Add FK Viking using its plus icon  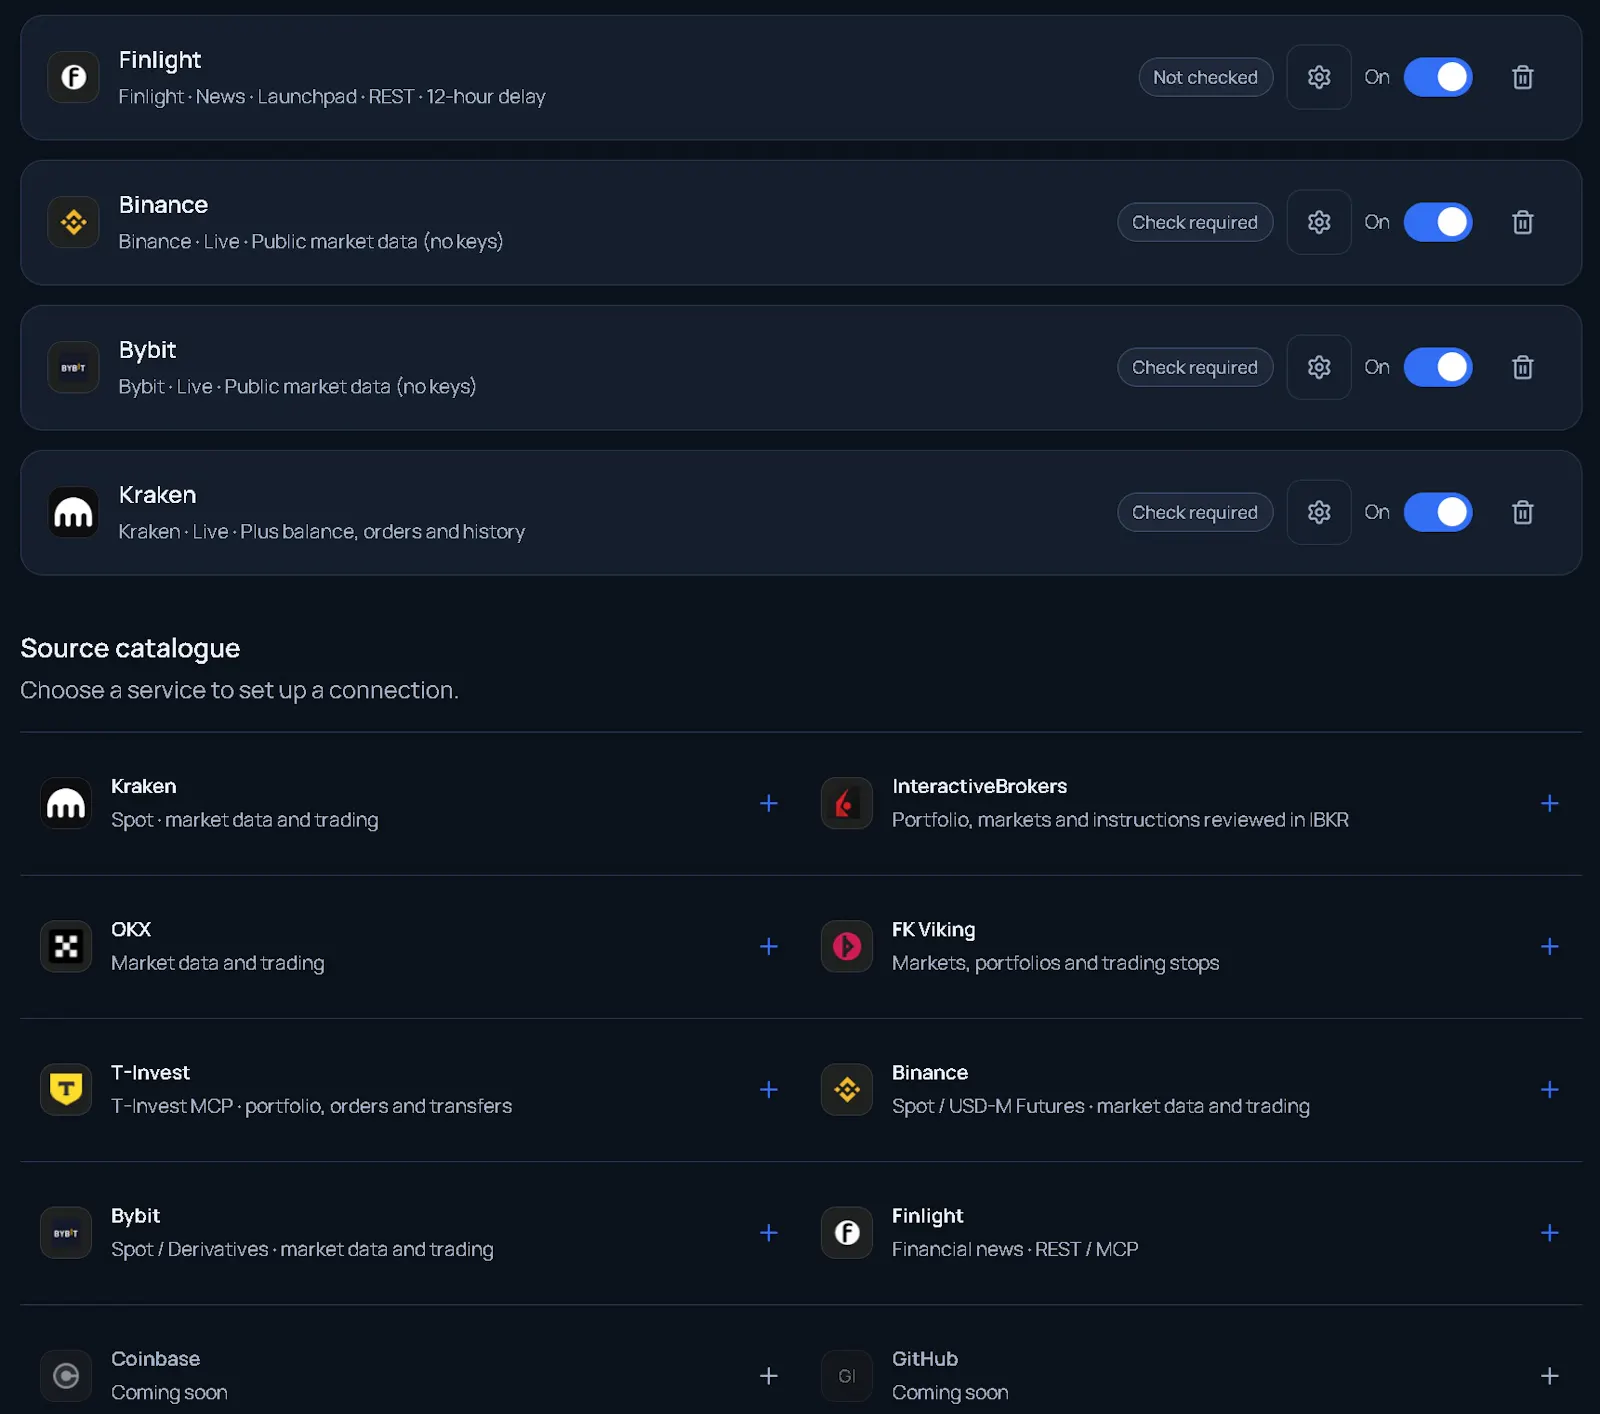click(x=1549, y=946)
